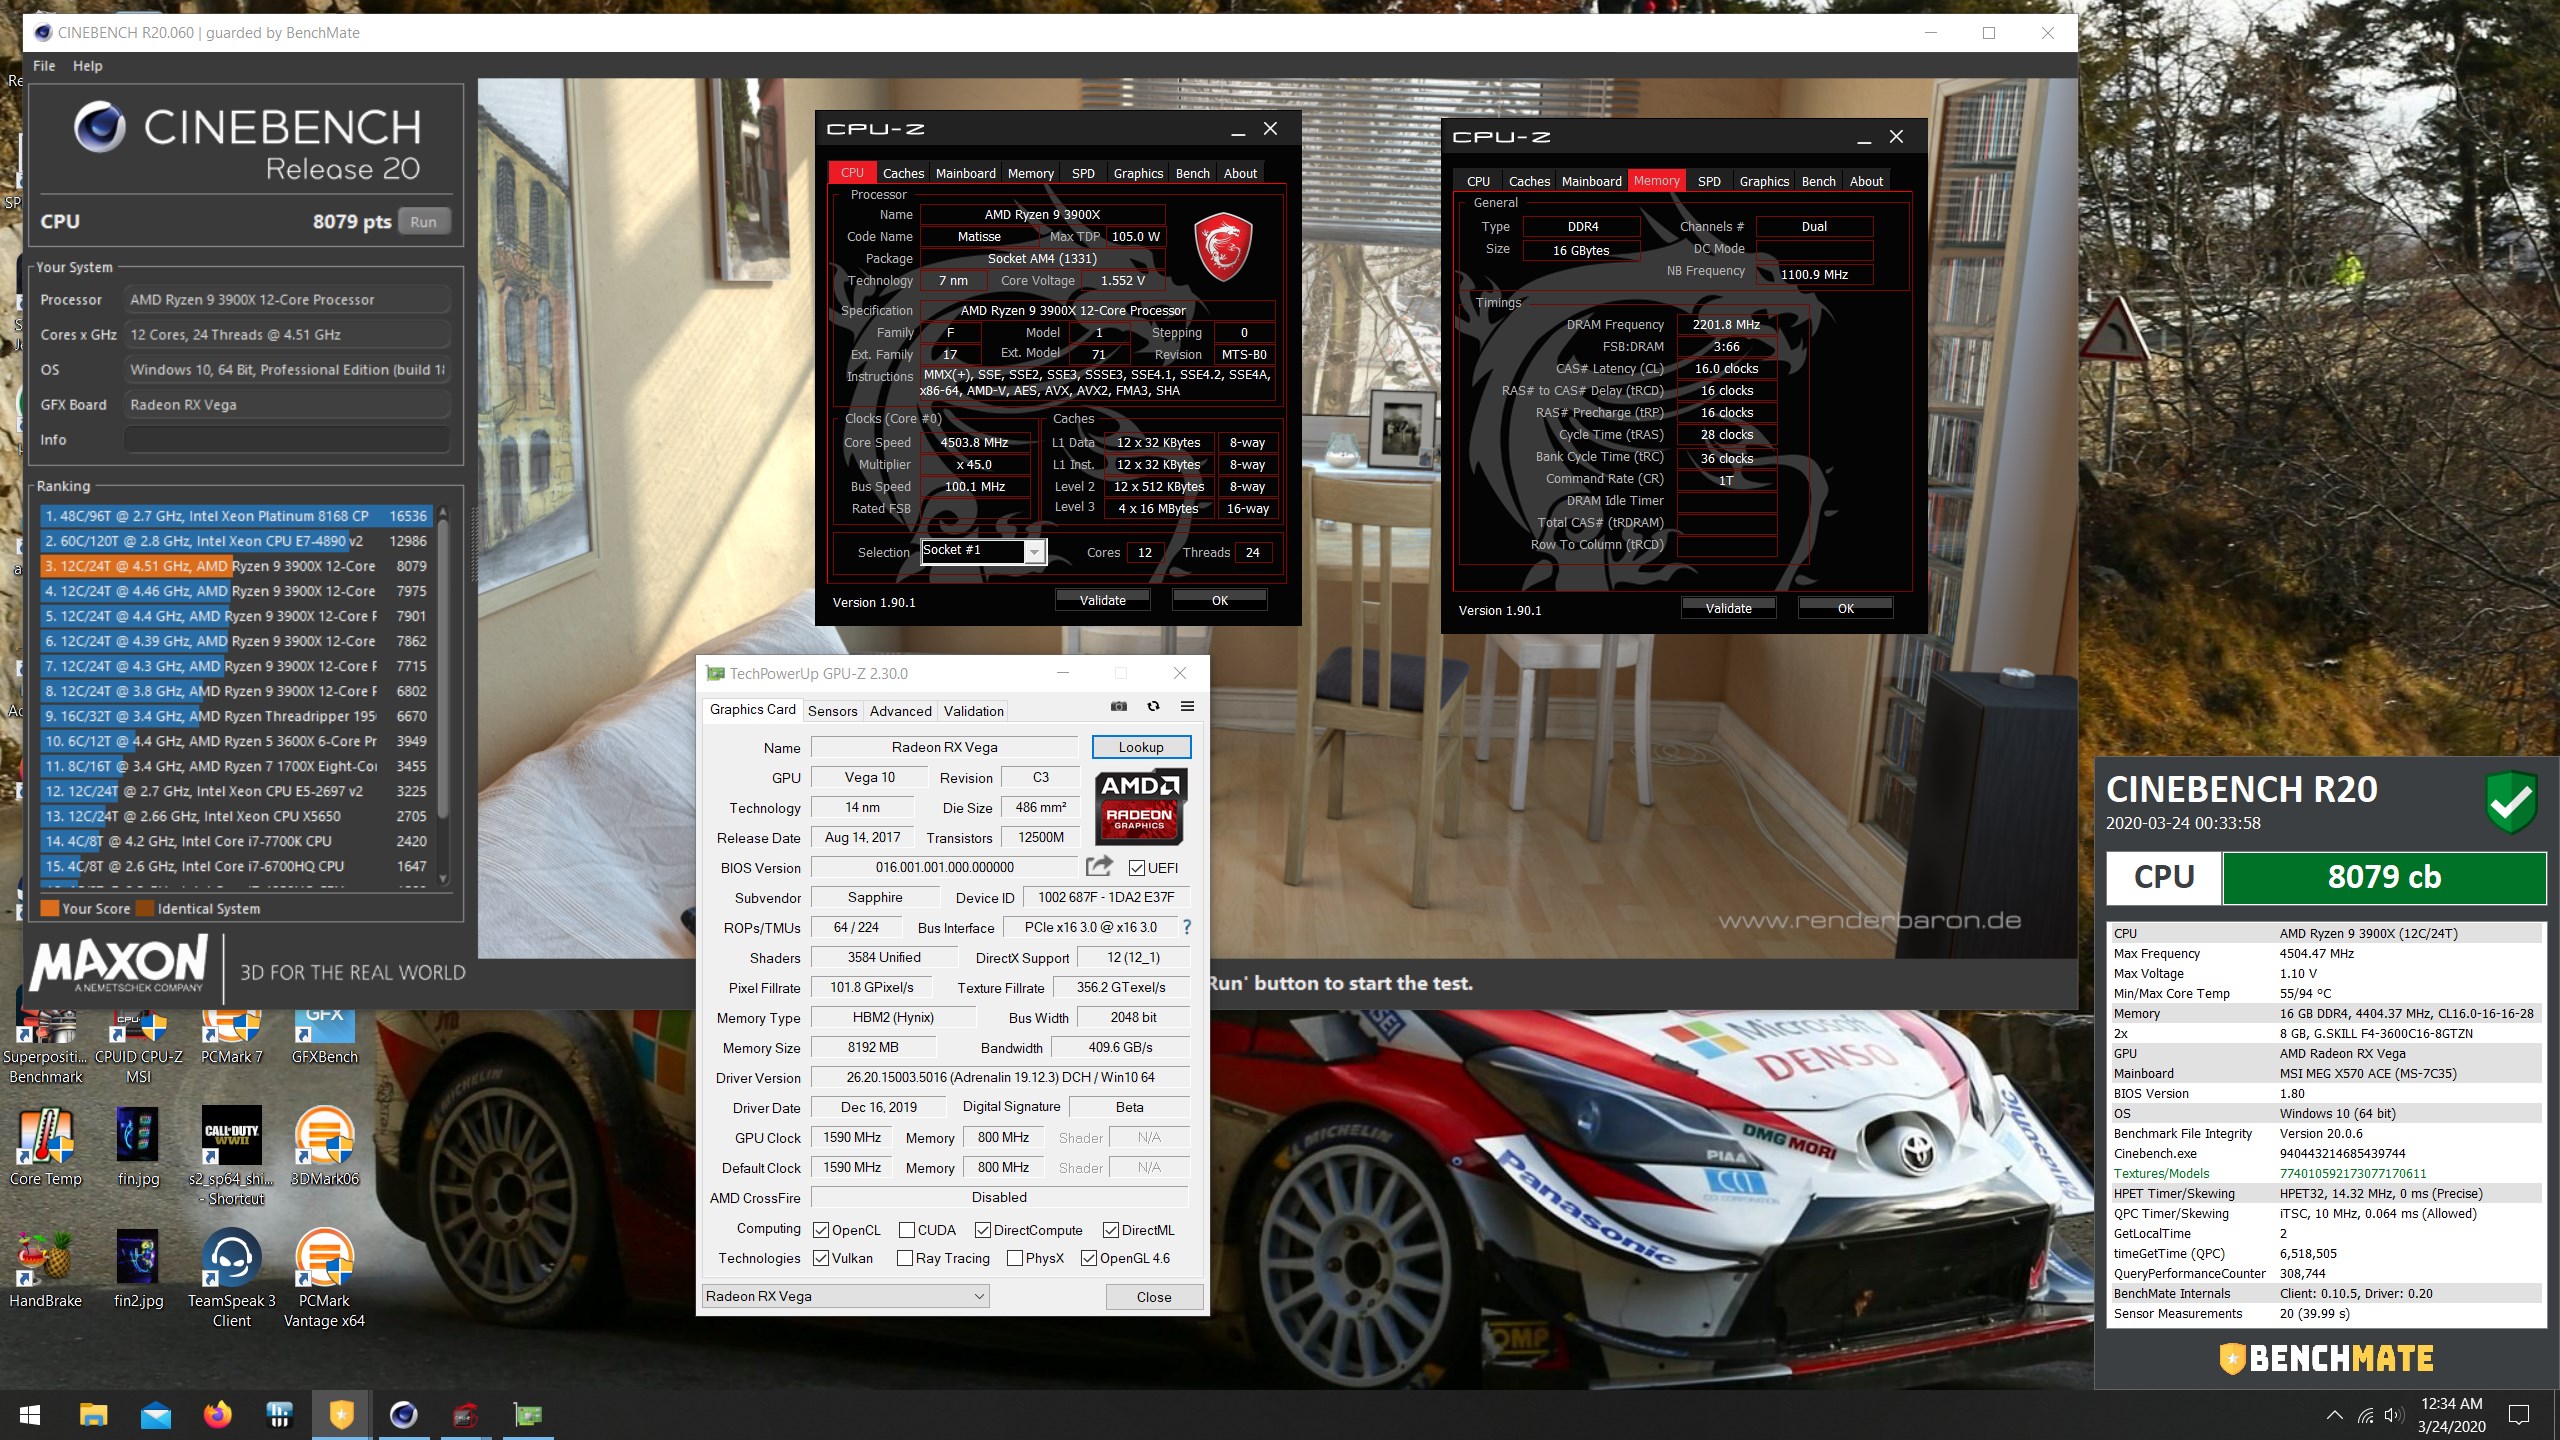Open PCMark Vantage x64 icon
The image size is (2560, 1440).
pyautogui.click(x=324, y=1279)
